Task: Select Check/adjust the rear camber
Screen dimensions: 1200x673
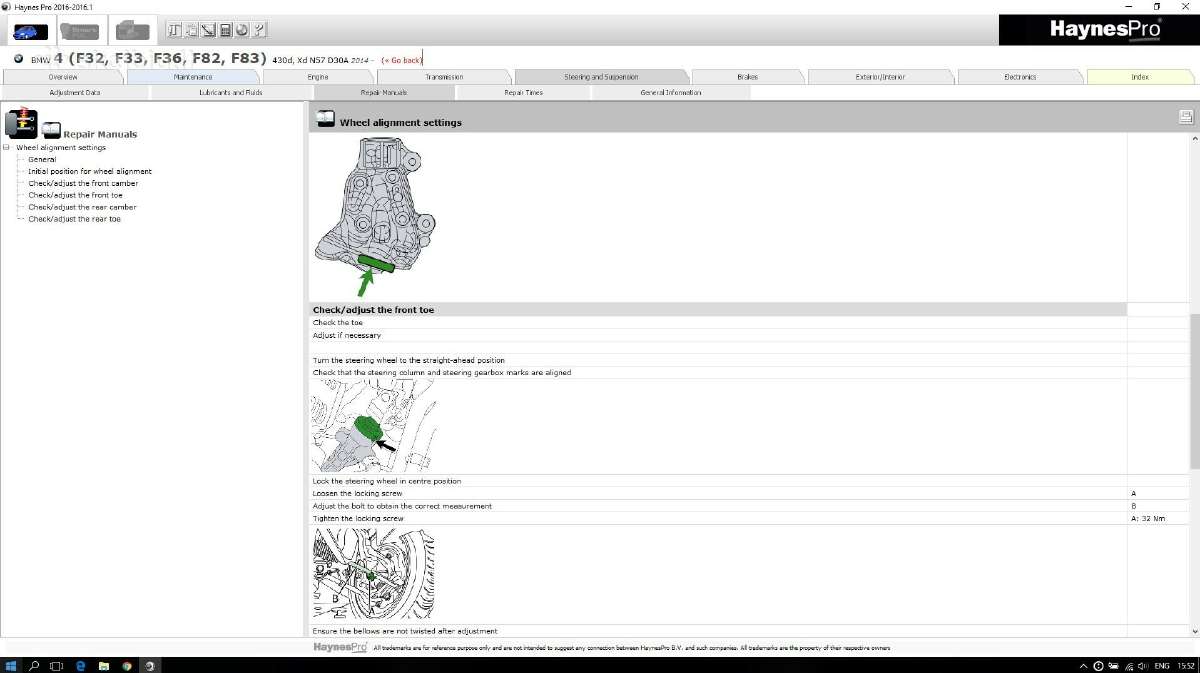Action: tap(82, 207)
